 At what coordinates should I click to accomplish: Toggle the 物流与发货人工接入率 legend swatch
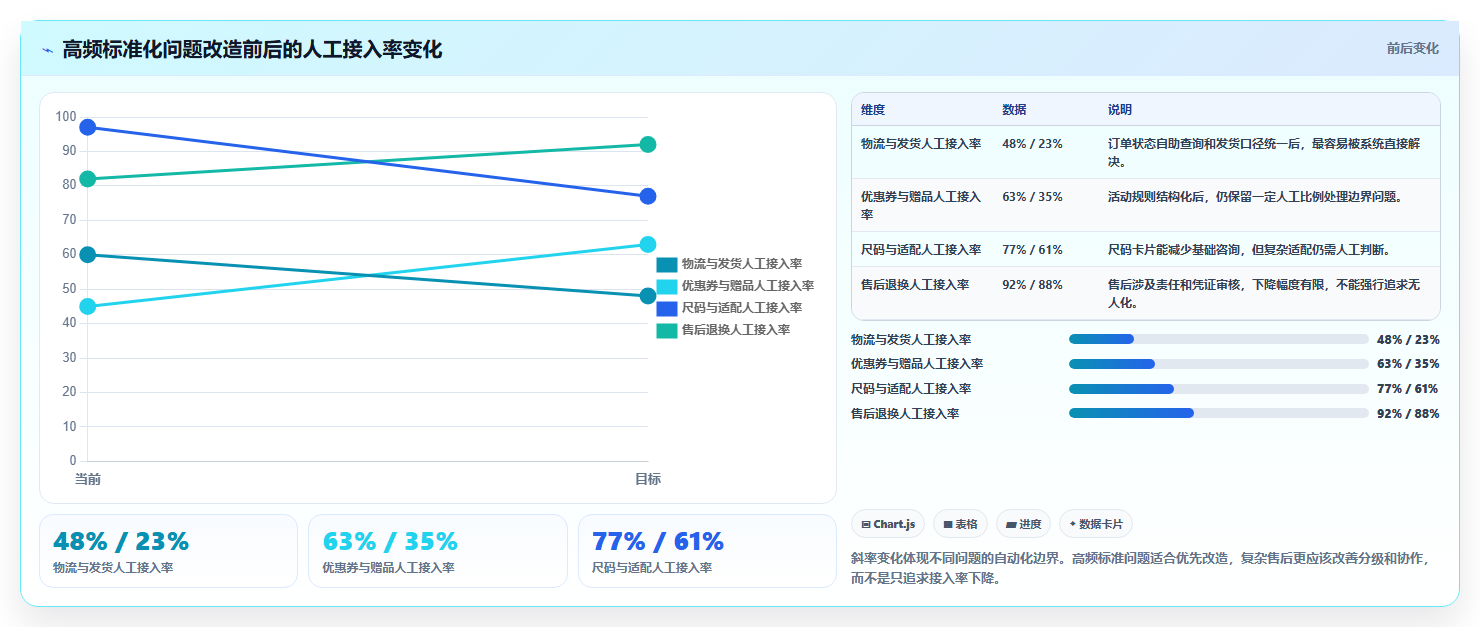(x=667, y=264)
